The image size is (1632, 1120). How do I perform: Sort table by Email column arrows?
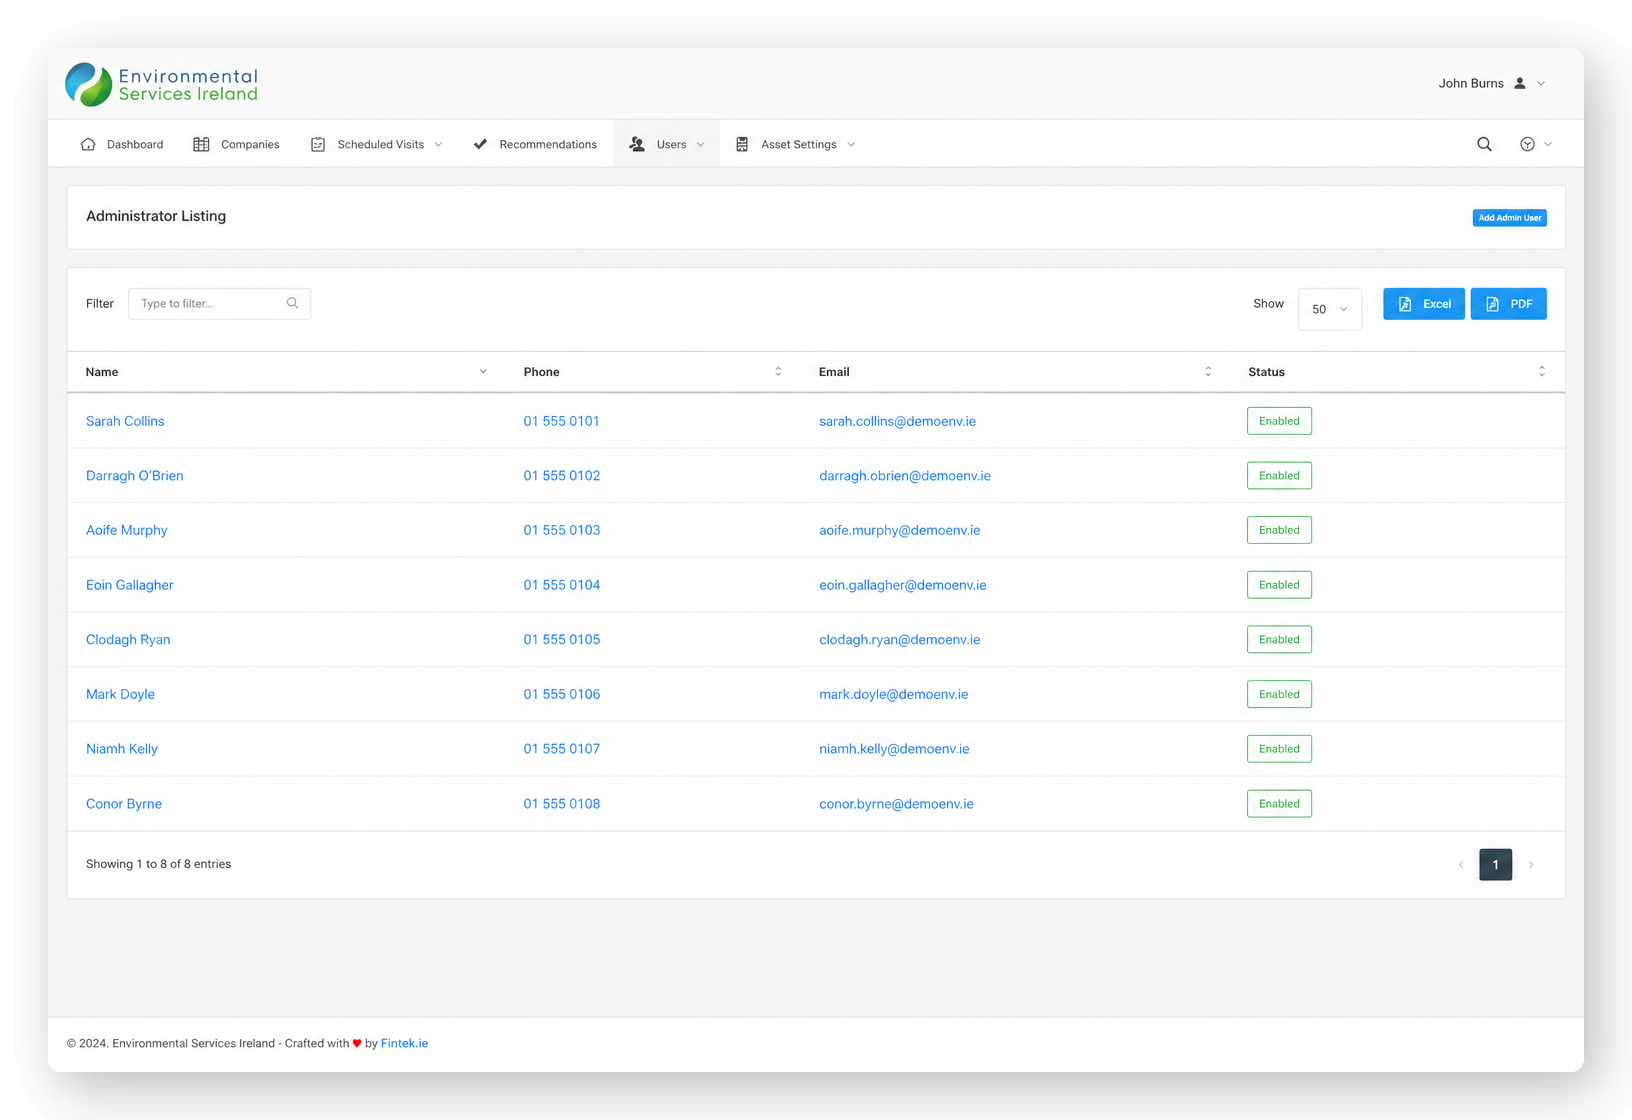point(1208,372)
